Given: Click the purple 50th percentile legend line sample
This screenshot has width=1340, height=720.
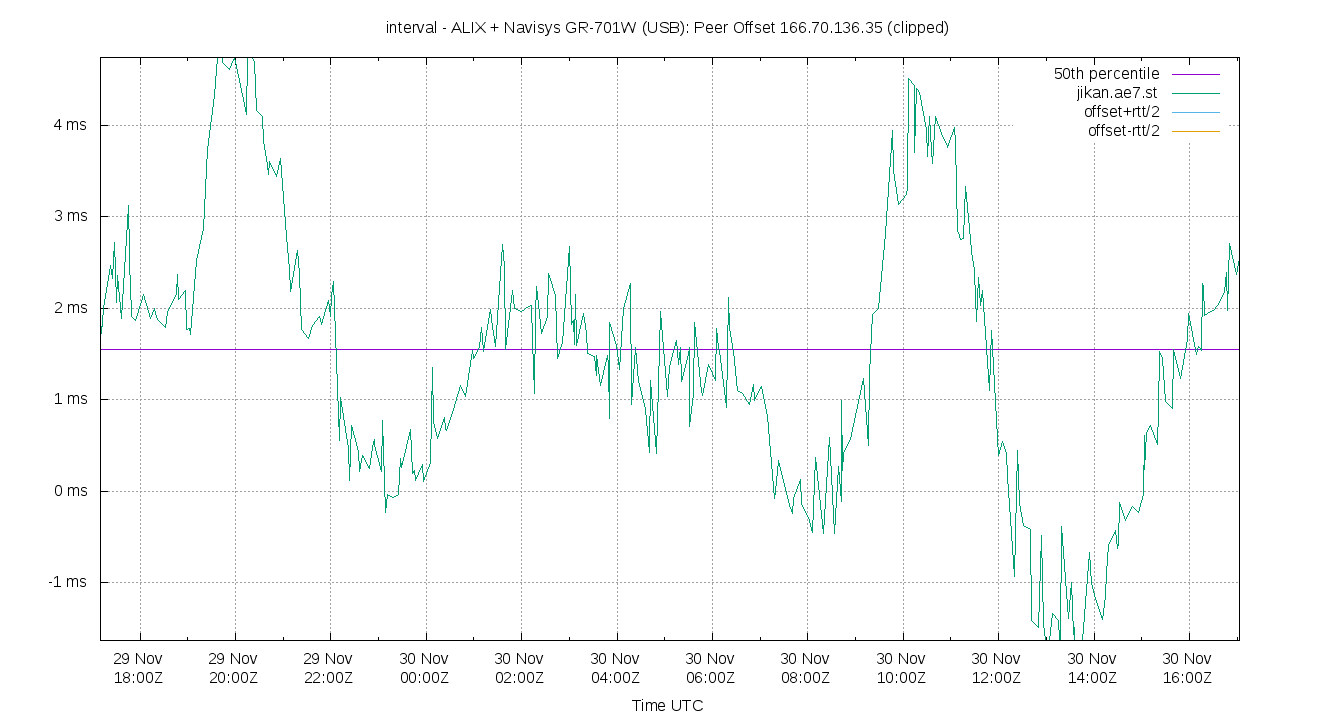Looking at the screenshot, I should point(1194,74).
